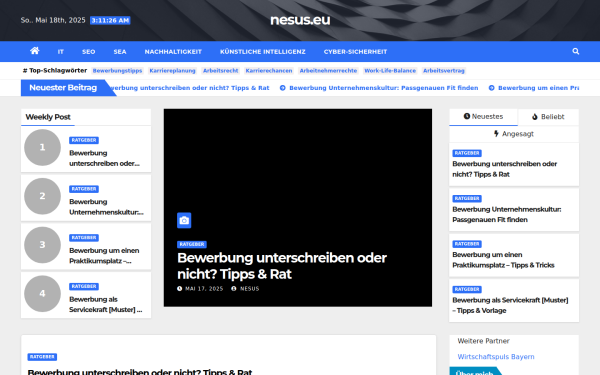Open sidebar post Servicekraft [Muster] – Tipps & Vorlage
The image size is (600, 375).
tap(510, 305)
